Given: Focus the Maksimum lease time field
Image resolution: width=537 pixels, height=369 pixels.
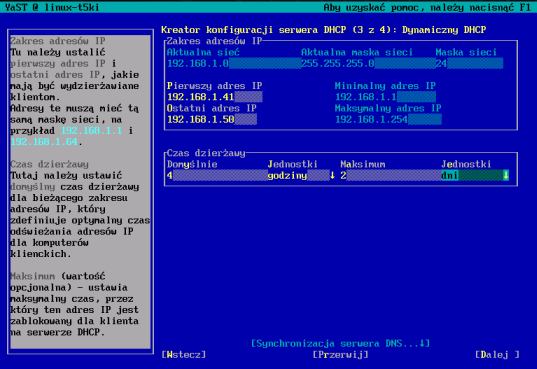Looking at the screenshot, I should [390, 176].
